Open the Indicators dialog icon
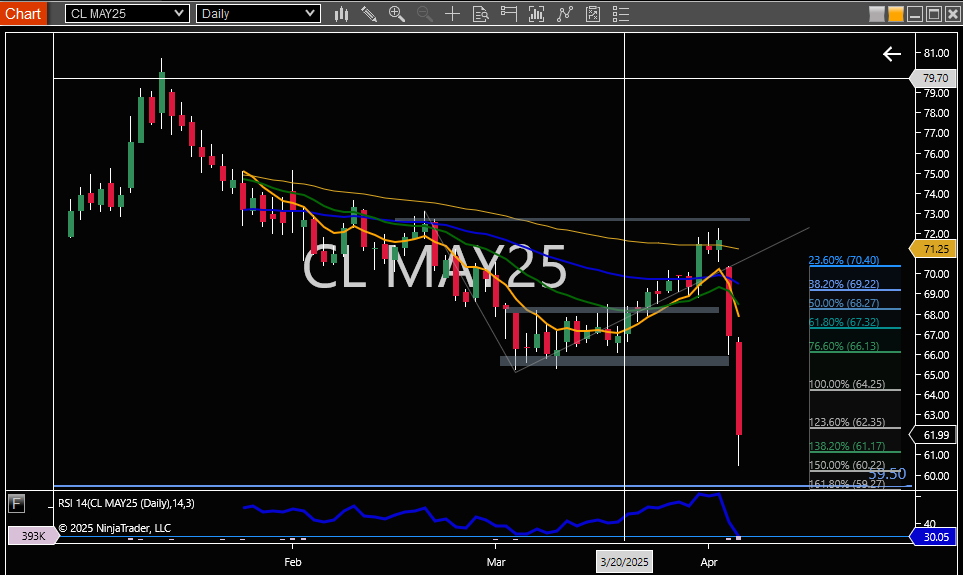The image size is (963, 575). pyautogui.click(x=564, y=14)
